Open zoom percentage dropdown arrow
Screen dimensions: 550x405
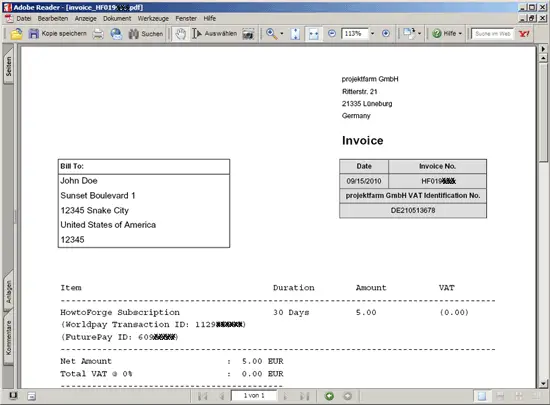[x=373, y=34]
